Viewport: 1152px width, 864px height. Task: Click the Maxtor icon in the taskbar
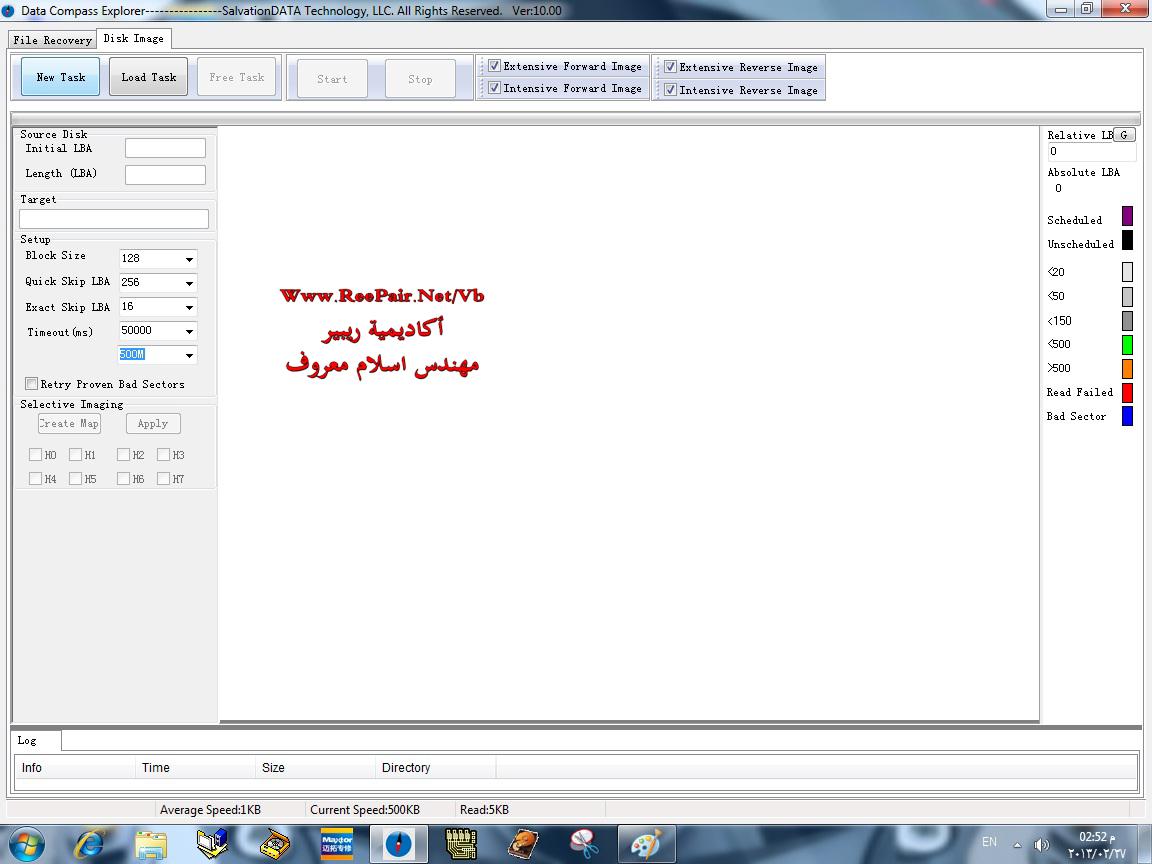[336, 844]
